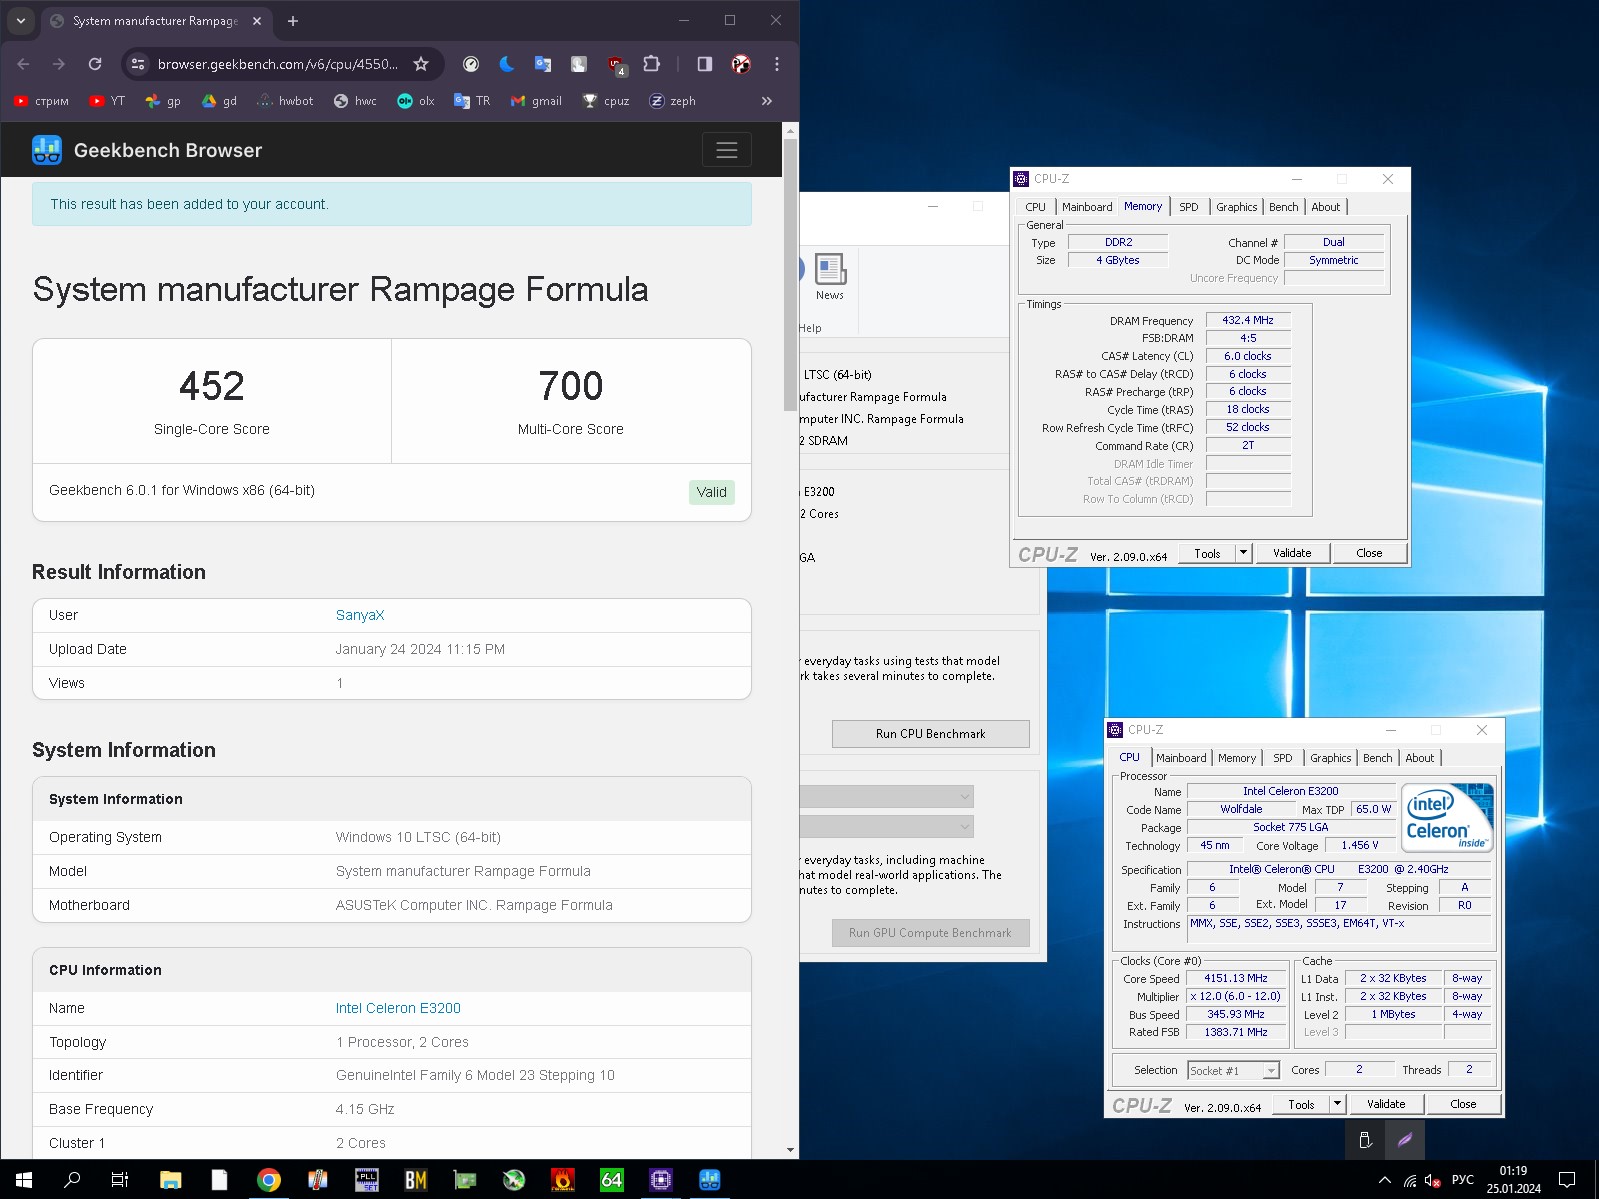
Task: Open the Geekbench Browser hamburger menu
Action: coord(726,150)
